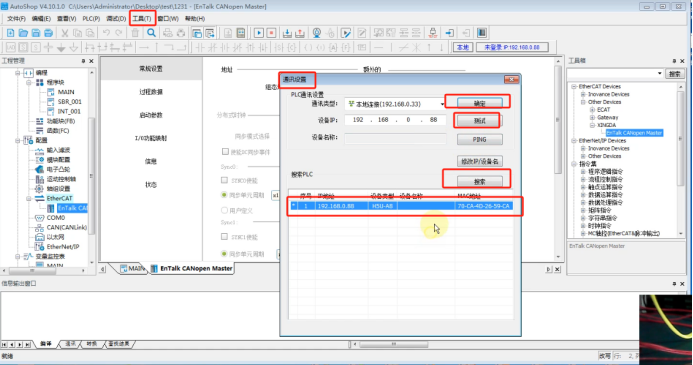The height and width of the screenshot is (365, 693).
Task: Select second 同步单元周期 radio button under Sync1
Action: pos(224,254)
